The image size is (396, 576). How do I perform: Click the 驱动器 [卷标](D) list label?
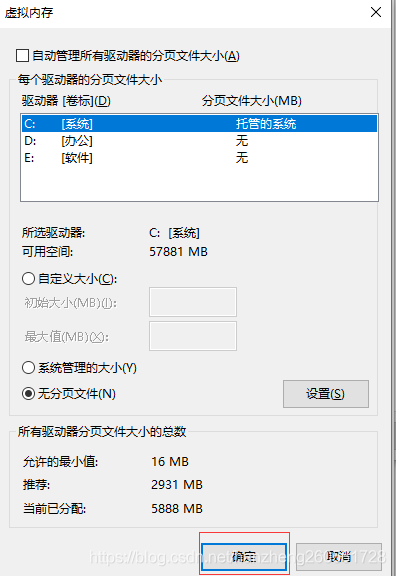pos(66,101)
